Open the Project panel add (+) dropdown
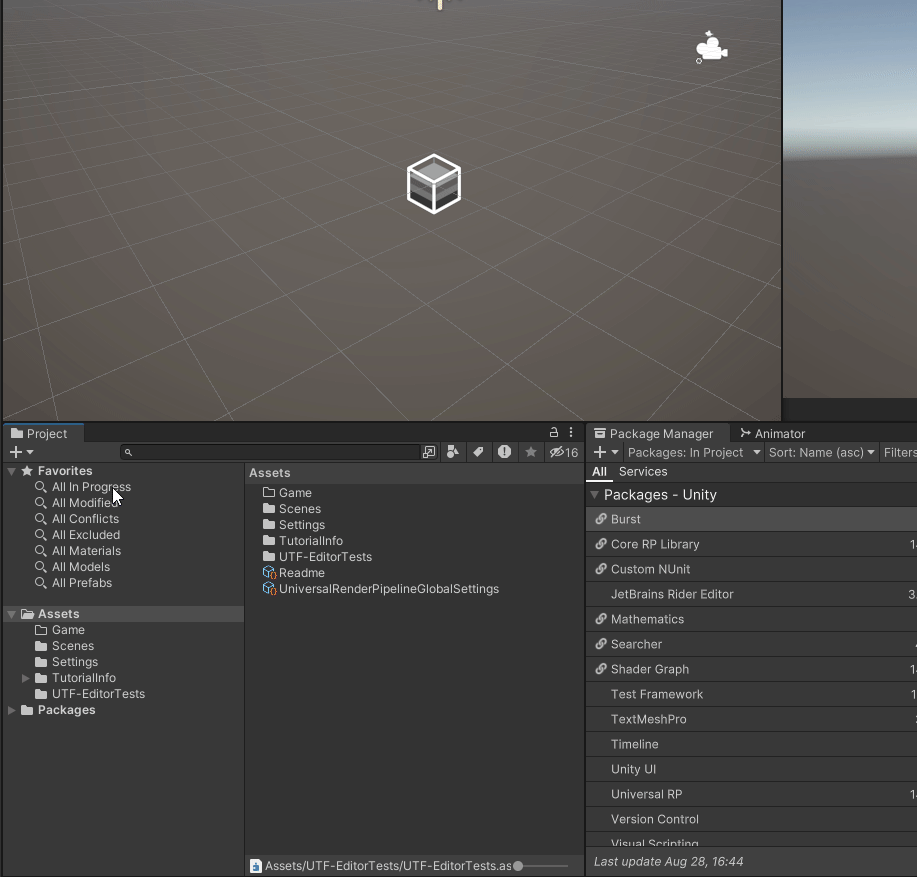 [x=22, y=452]
